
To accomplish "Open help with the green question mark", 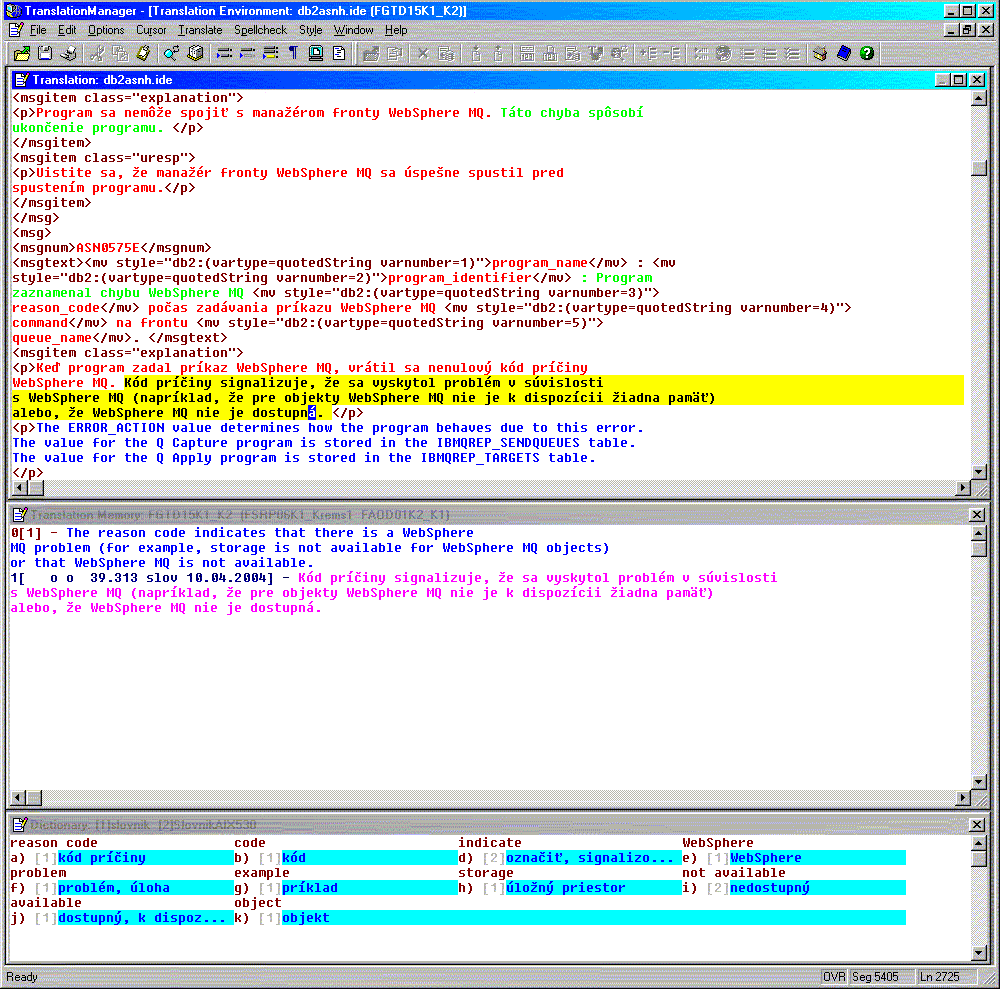I will coord(867,54).
